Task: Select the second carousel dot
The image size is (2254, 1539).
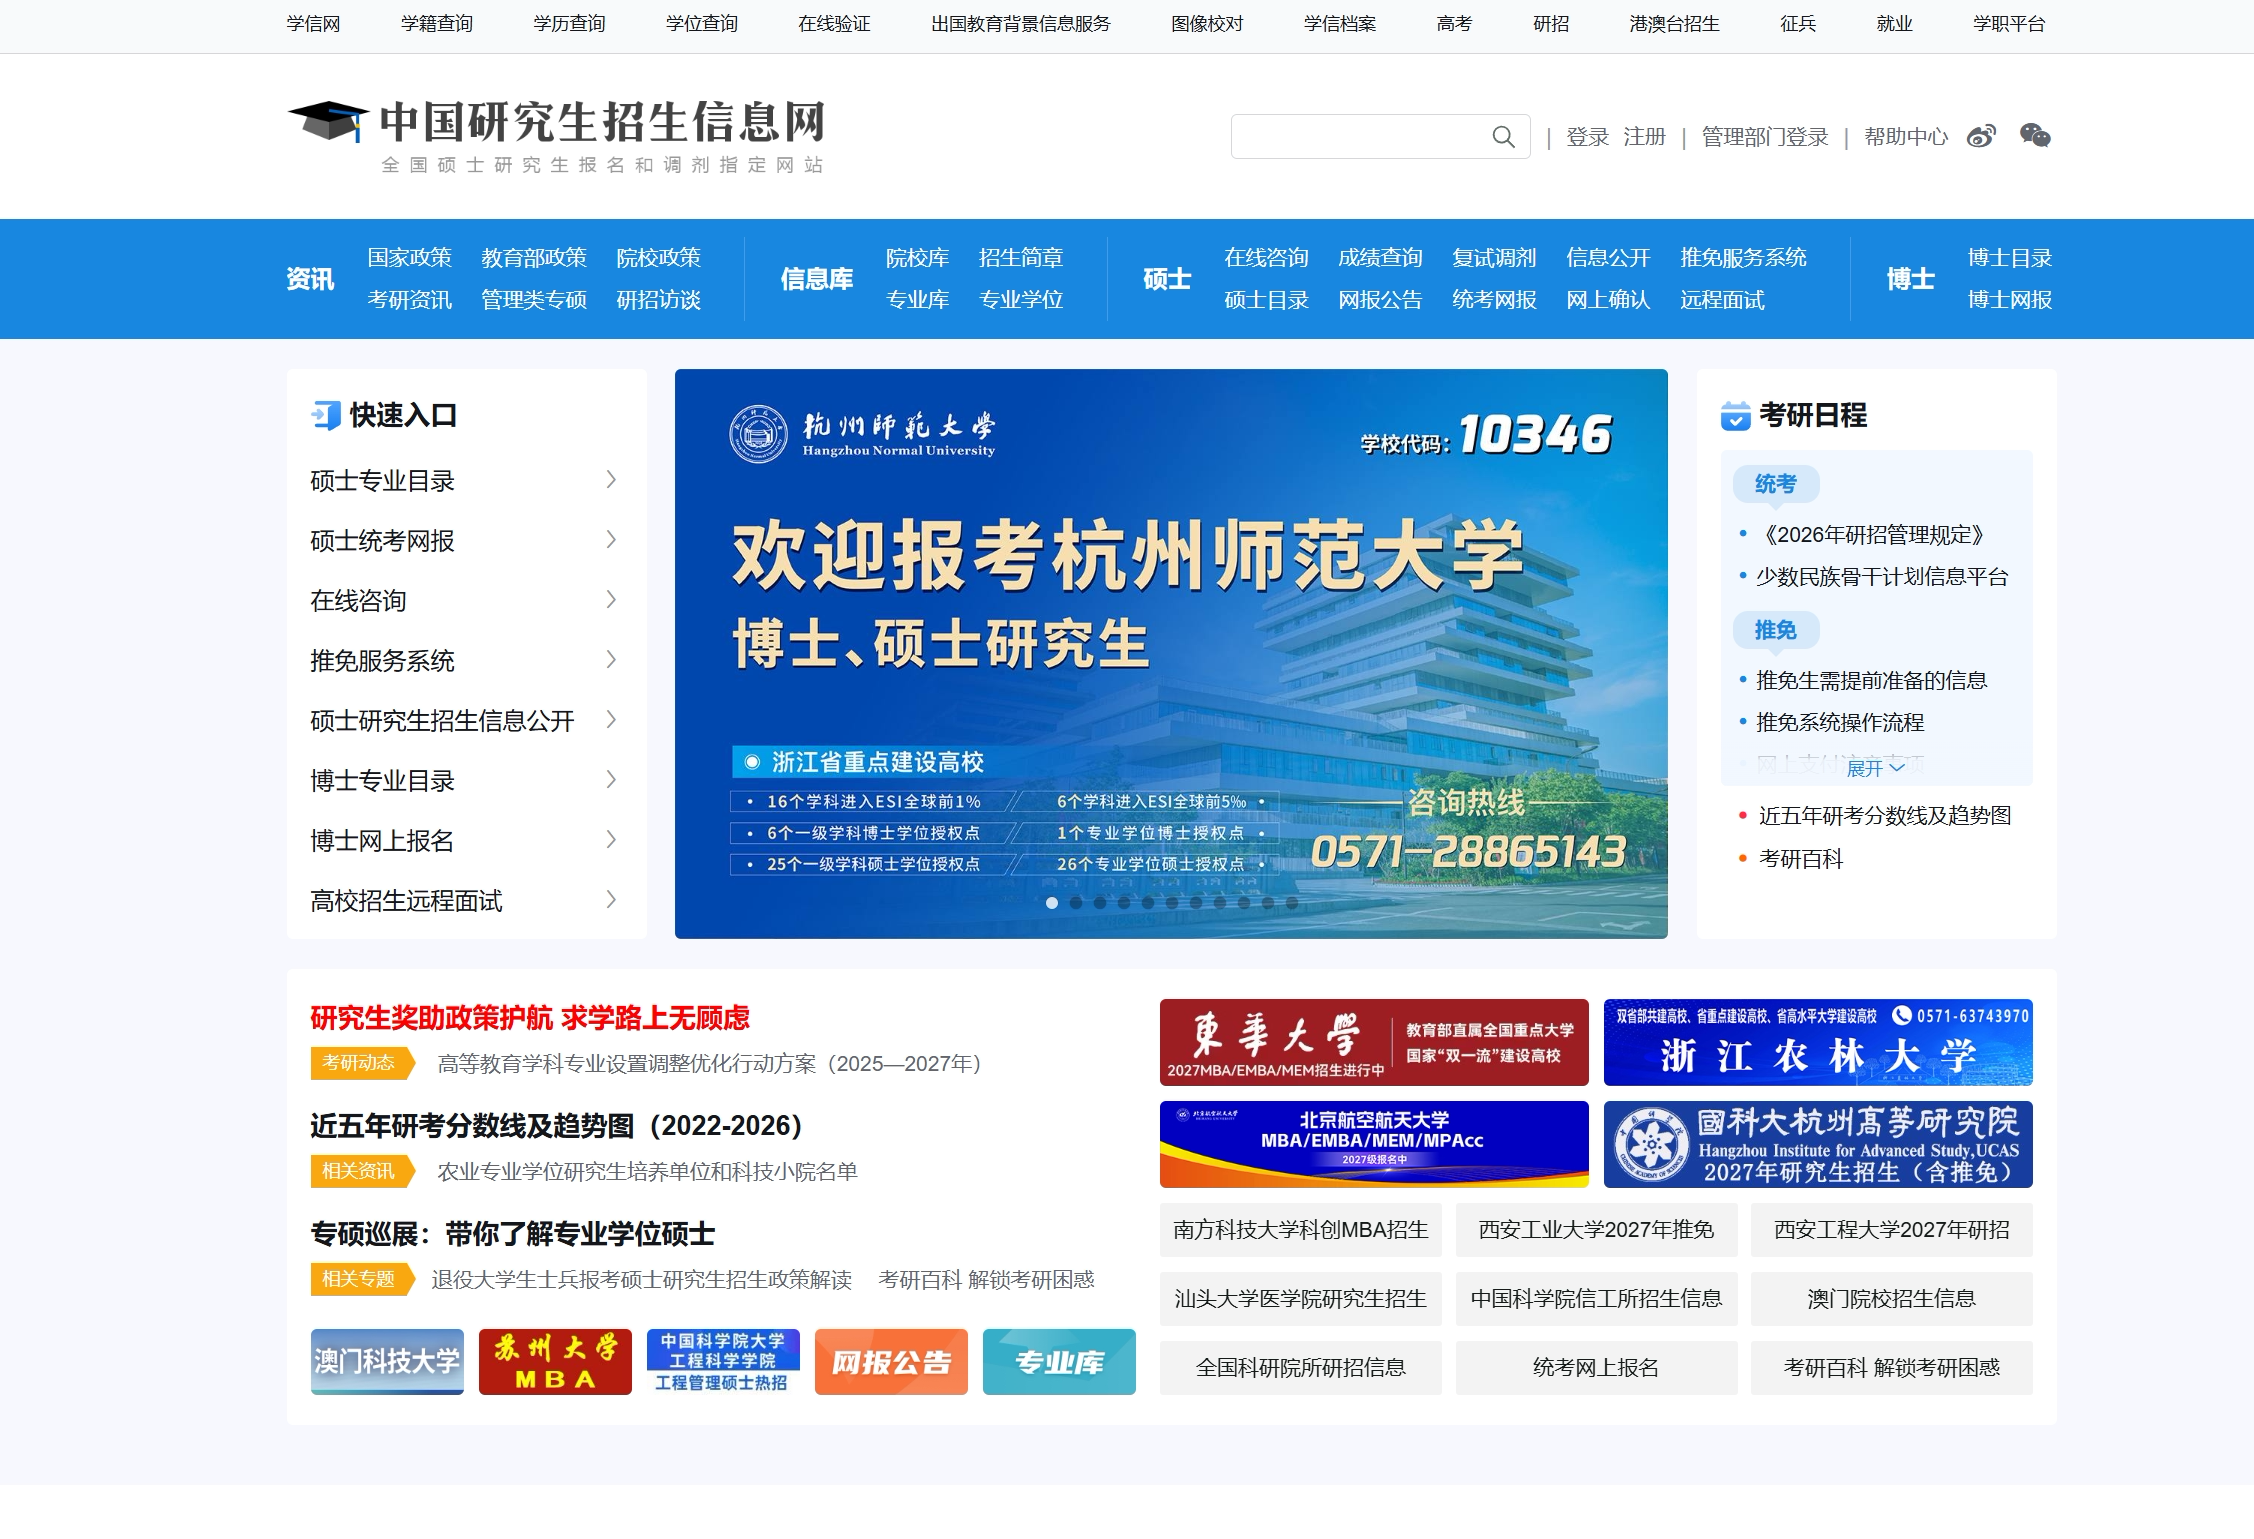Action: pos(1076,903)
